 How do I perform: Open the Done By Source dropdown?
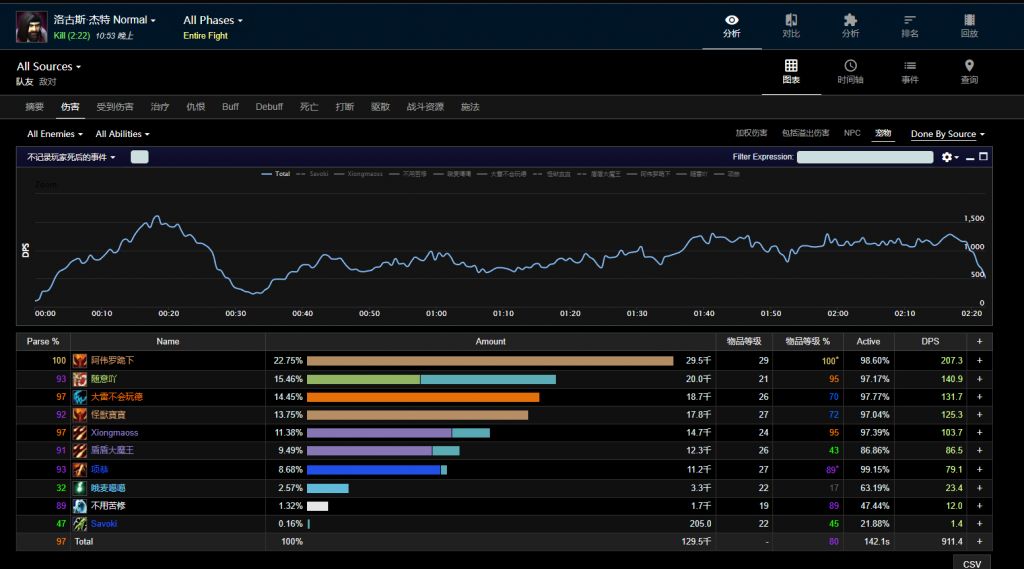(x=947, y=134)
